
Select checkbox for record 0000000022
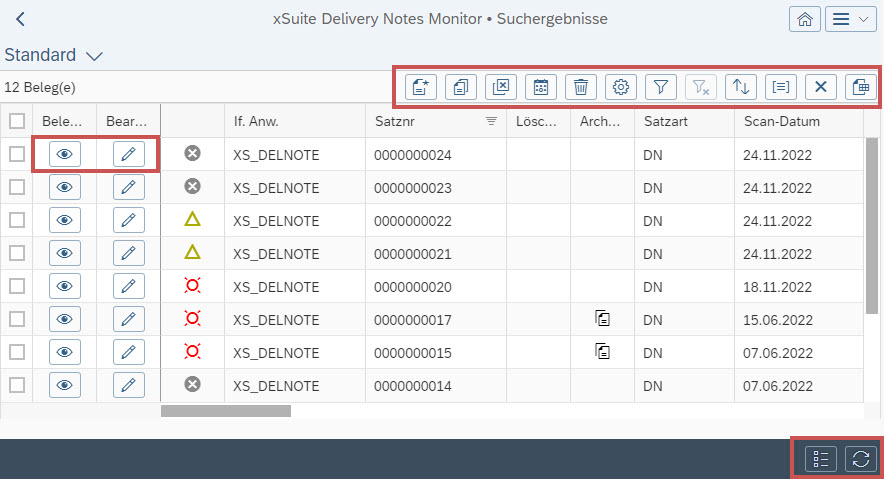coord(17,220)
